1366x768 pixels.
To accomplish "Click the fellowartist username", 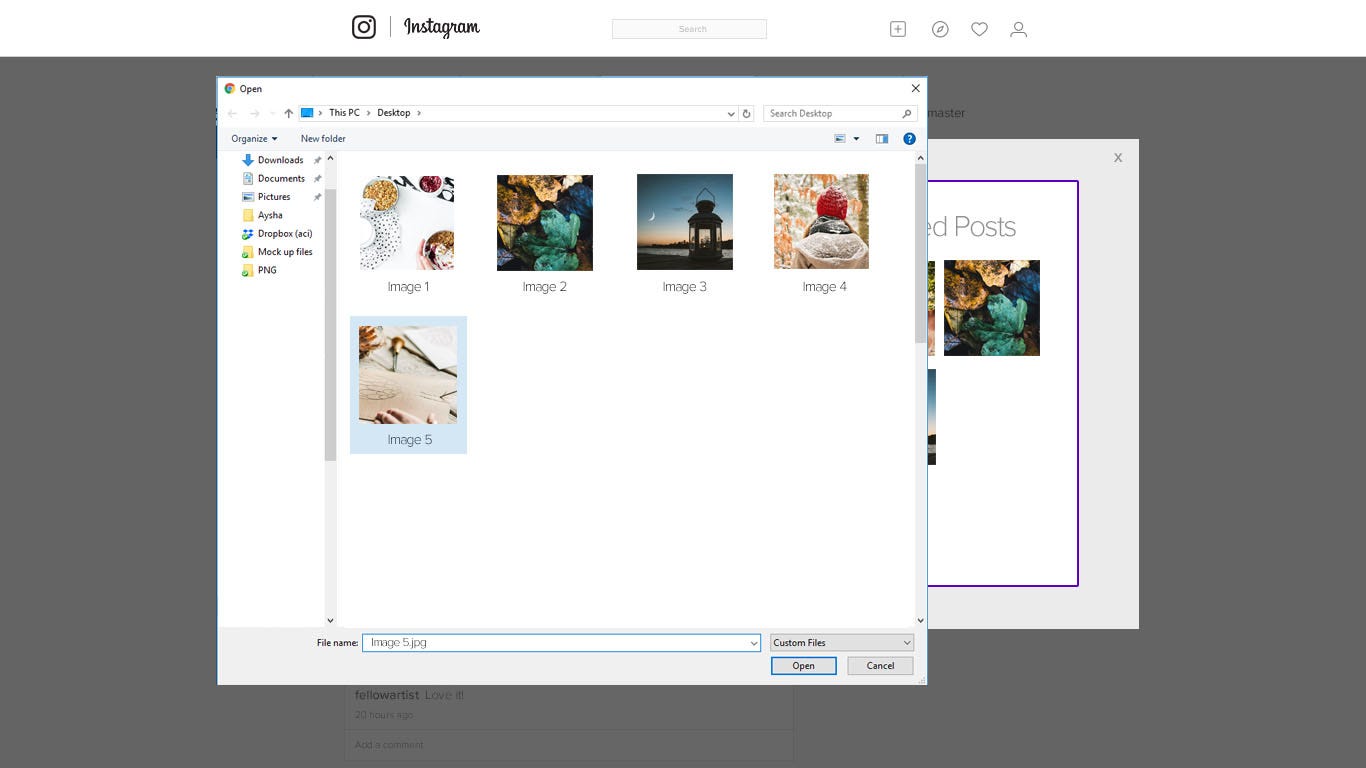I will [x=387, y=695].
